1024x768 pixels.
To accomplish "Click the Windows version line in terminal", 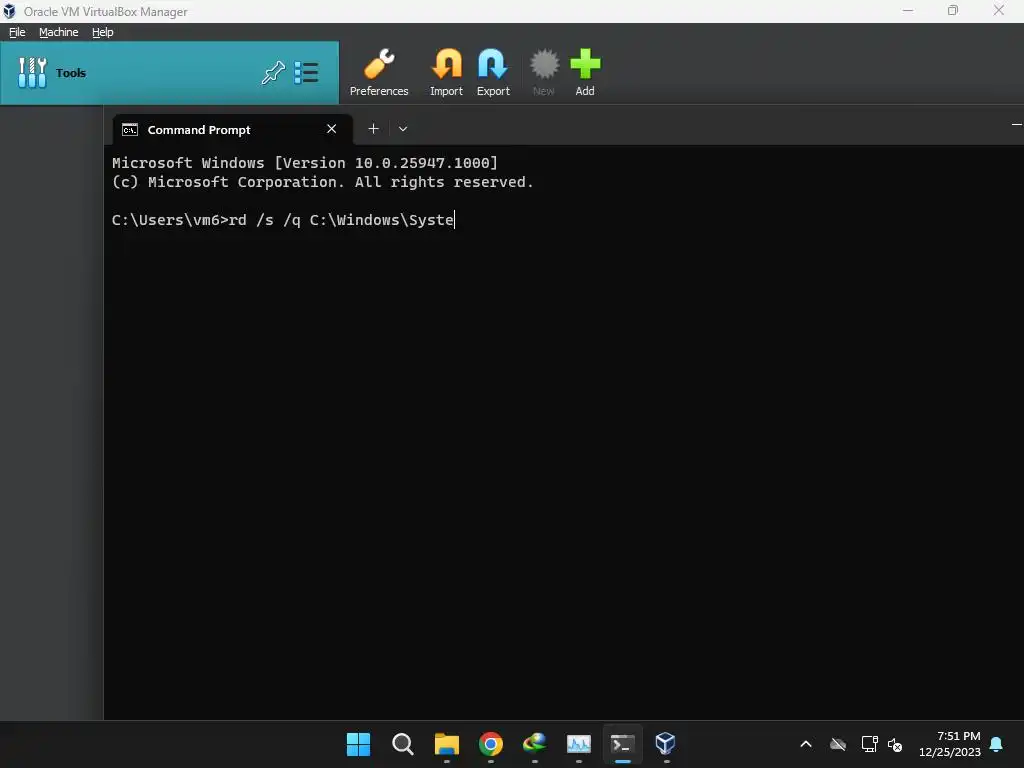I will pyautogui.click(x=304, y=163).
